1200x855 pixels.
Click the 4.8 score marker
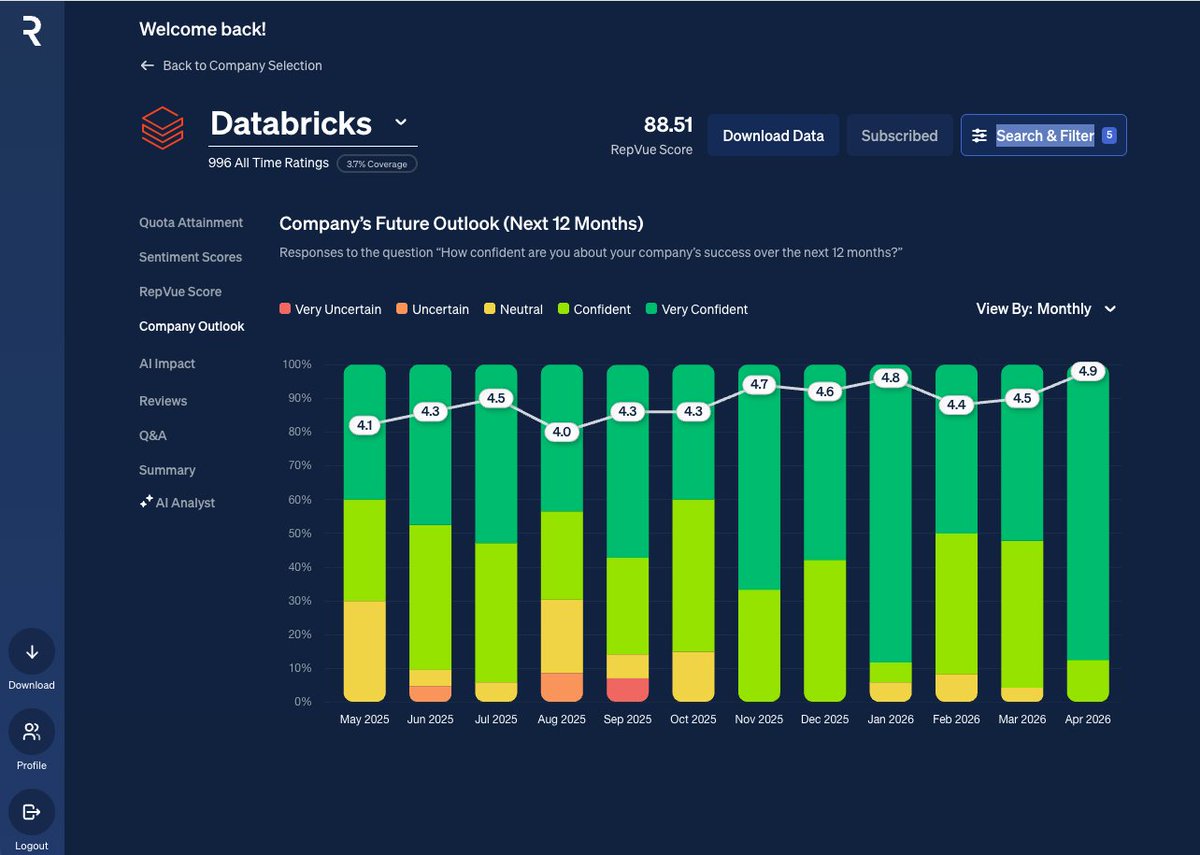pyautogui.click(x=890, y=378)
